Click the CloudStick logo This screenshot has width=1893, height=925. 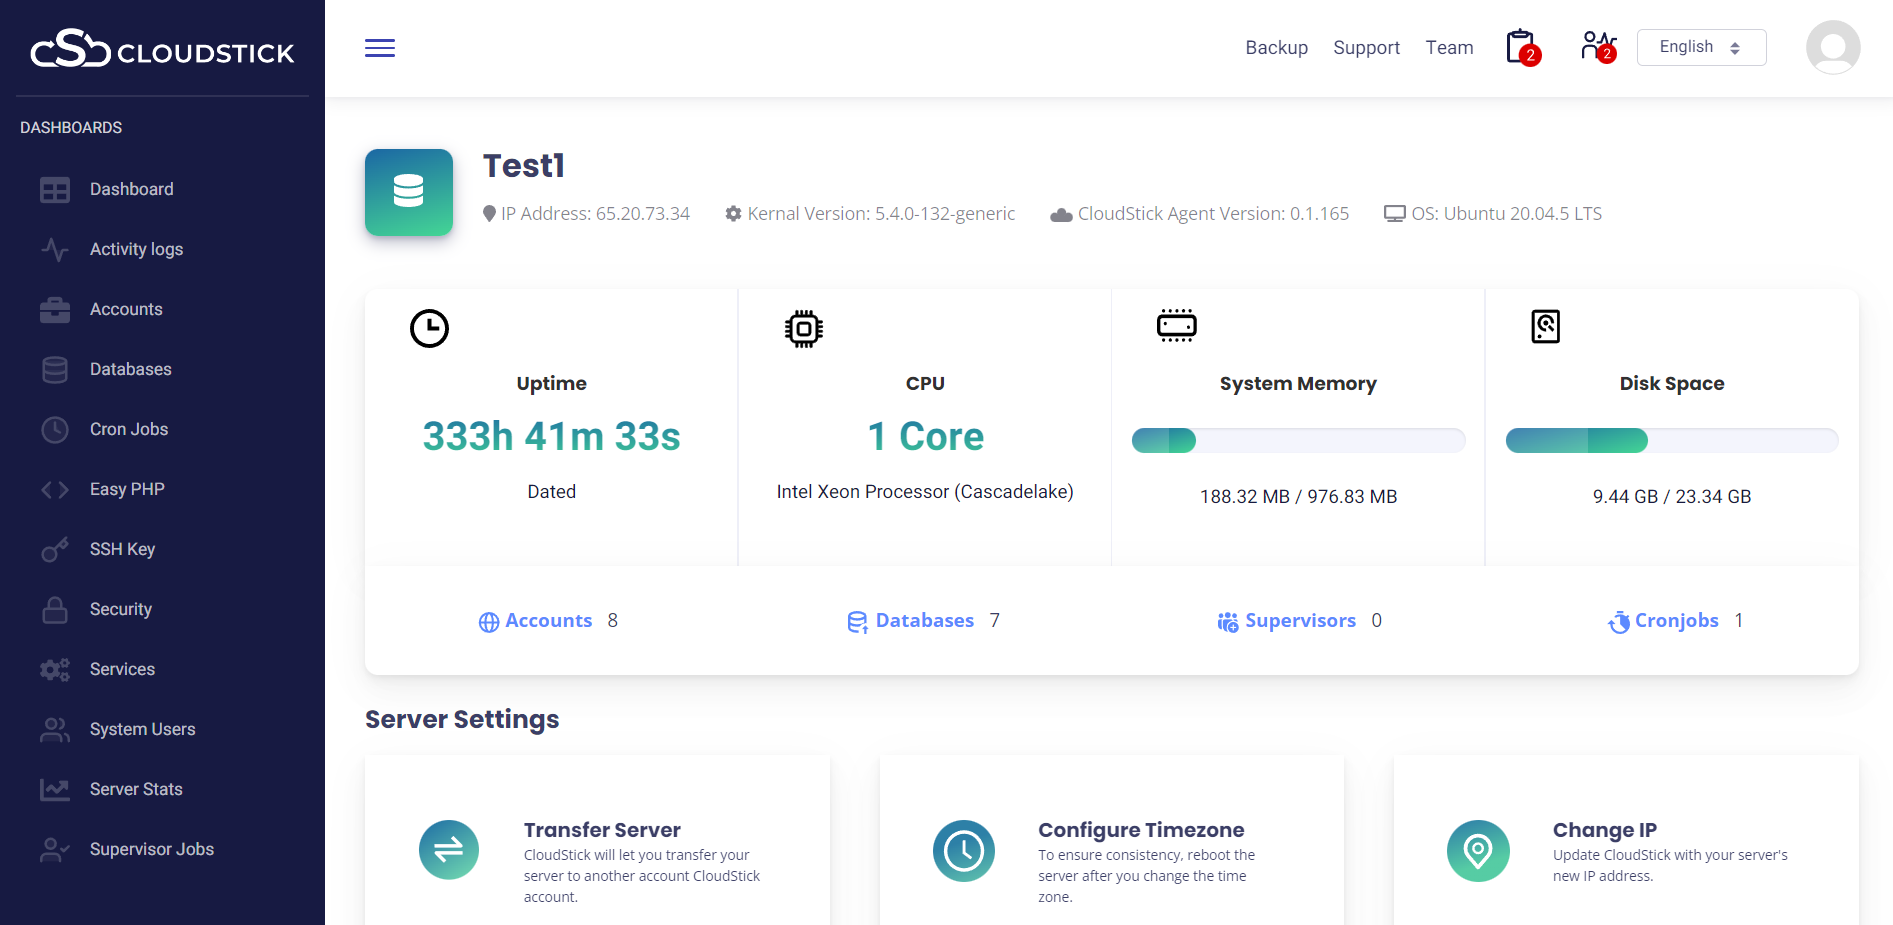click(162, 49)
